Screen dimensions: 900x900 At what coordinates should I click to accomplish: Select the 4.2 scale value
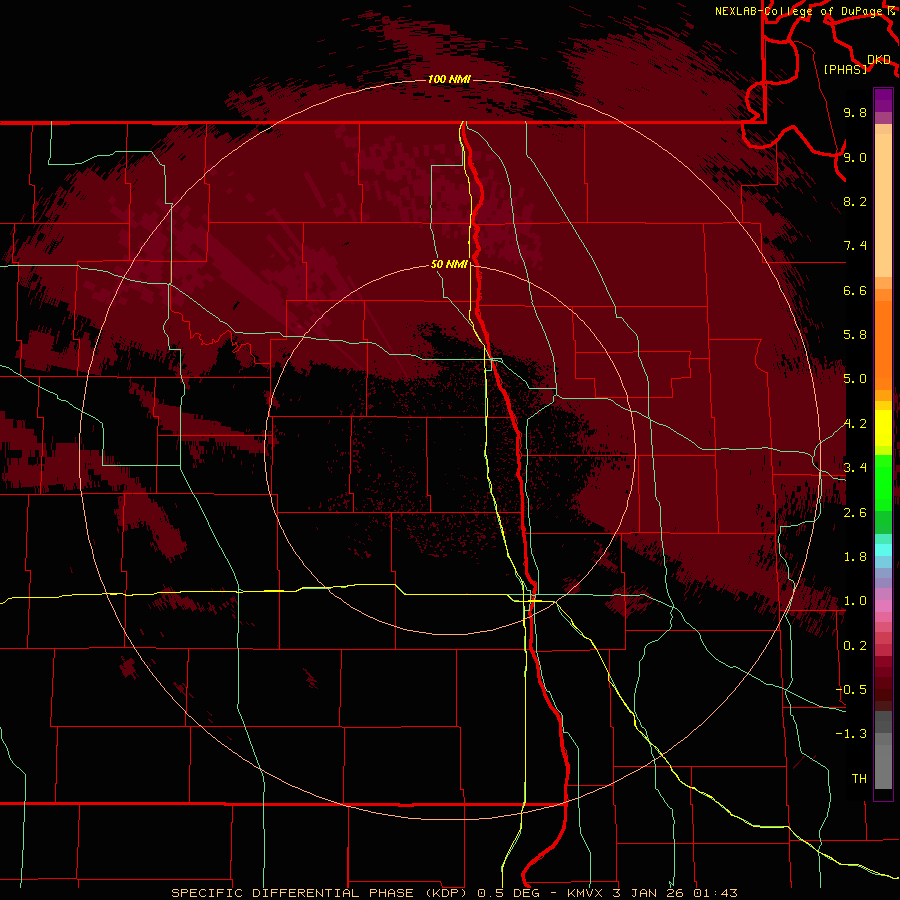point(855,424)
